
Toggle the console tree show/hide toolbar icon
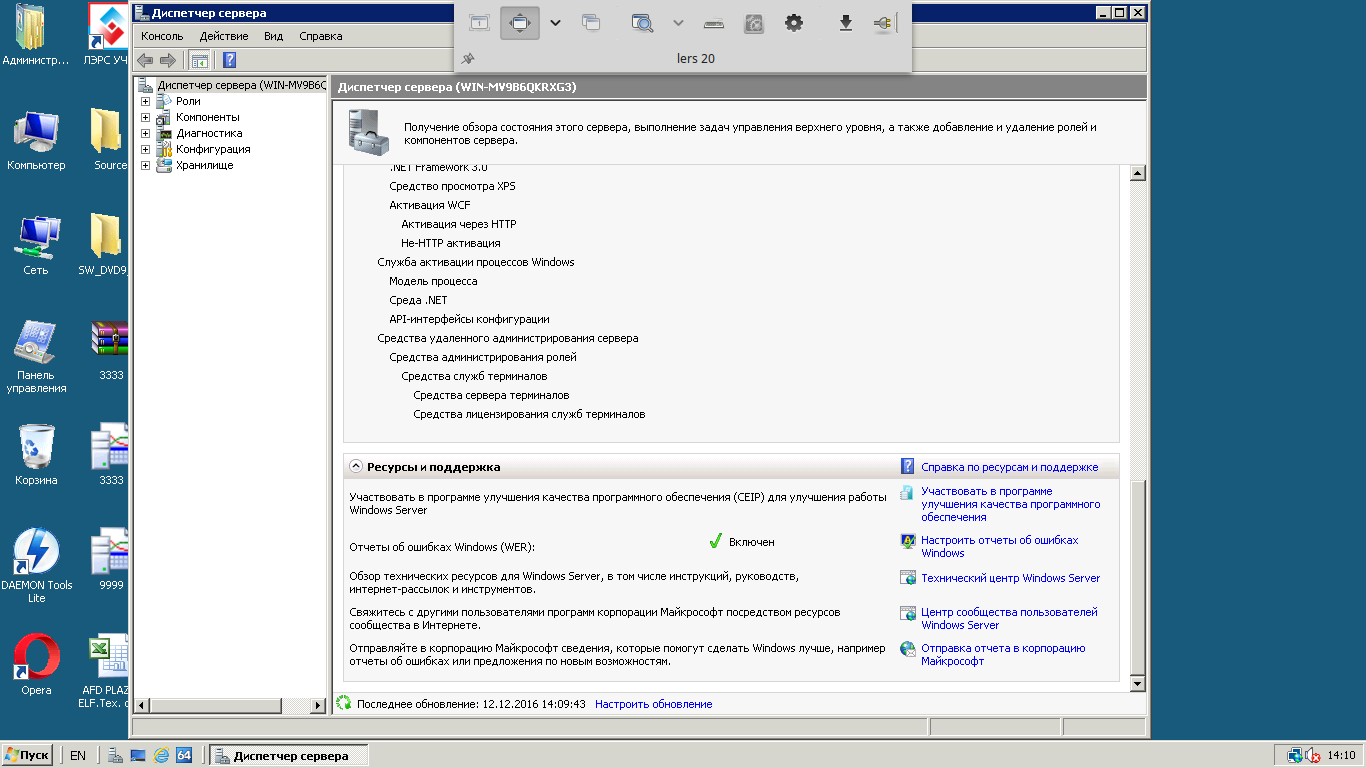point(199,60)
